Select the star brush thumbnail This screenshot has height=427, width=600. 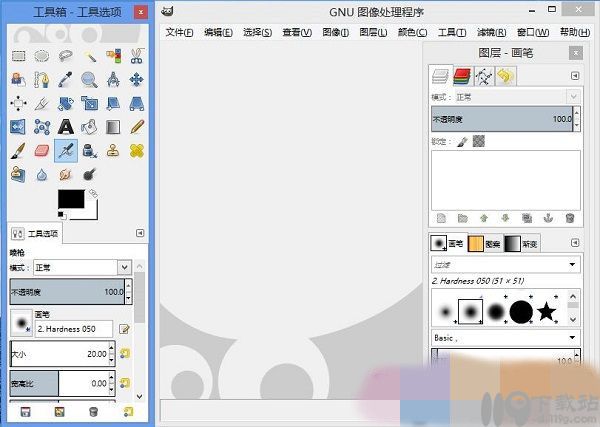546,311
